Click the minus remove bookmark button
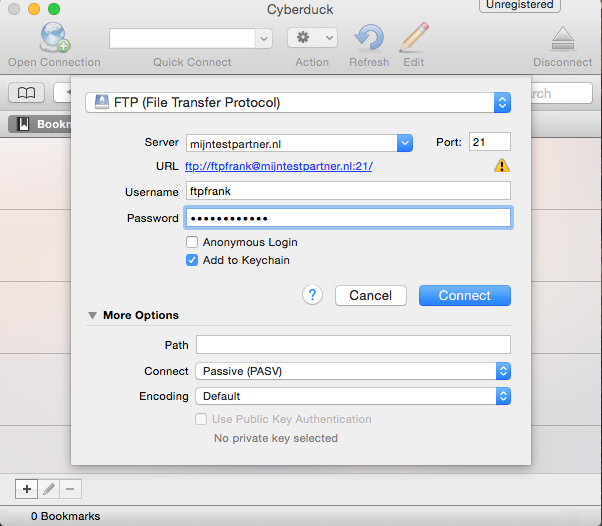The height and width of the screenshot is (526, 602). click(x=70, y=489)
